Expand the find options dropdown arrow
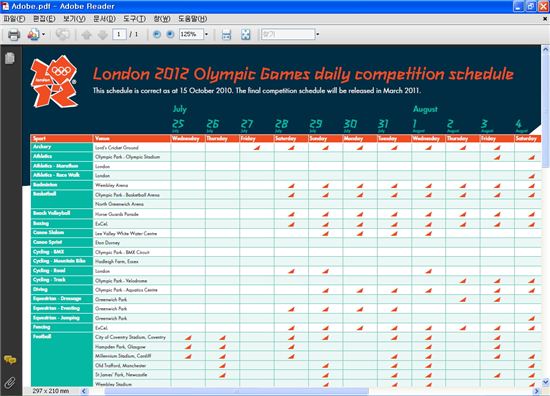Image resolution: width=550 pixels, height=396 pixels. pyautogui.click(x=317, y=34)
